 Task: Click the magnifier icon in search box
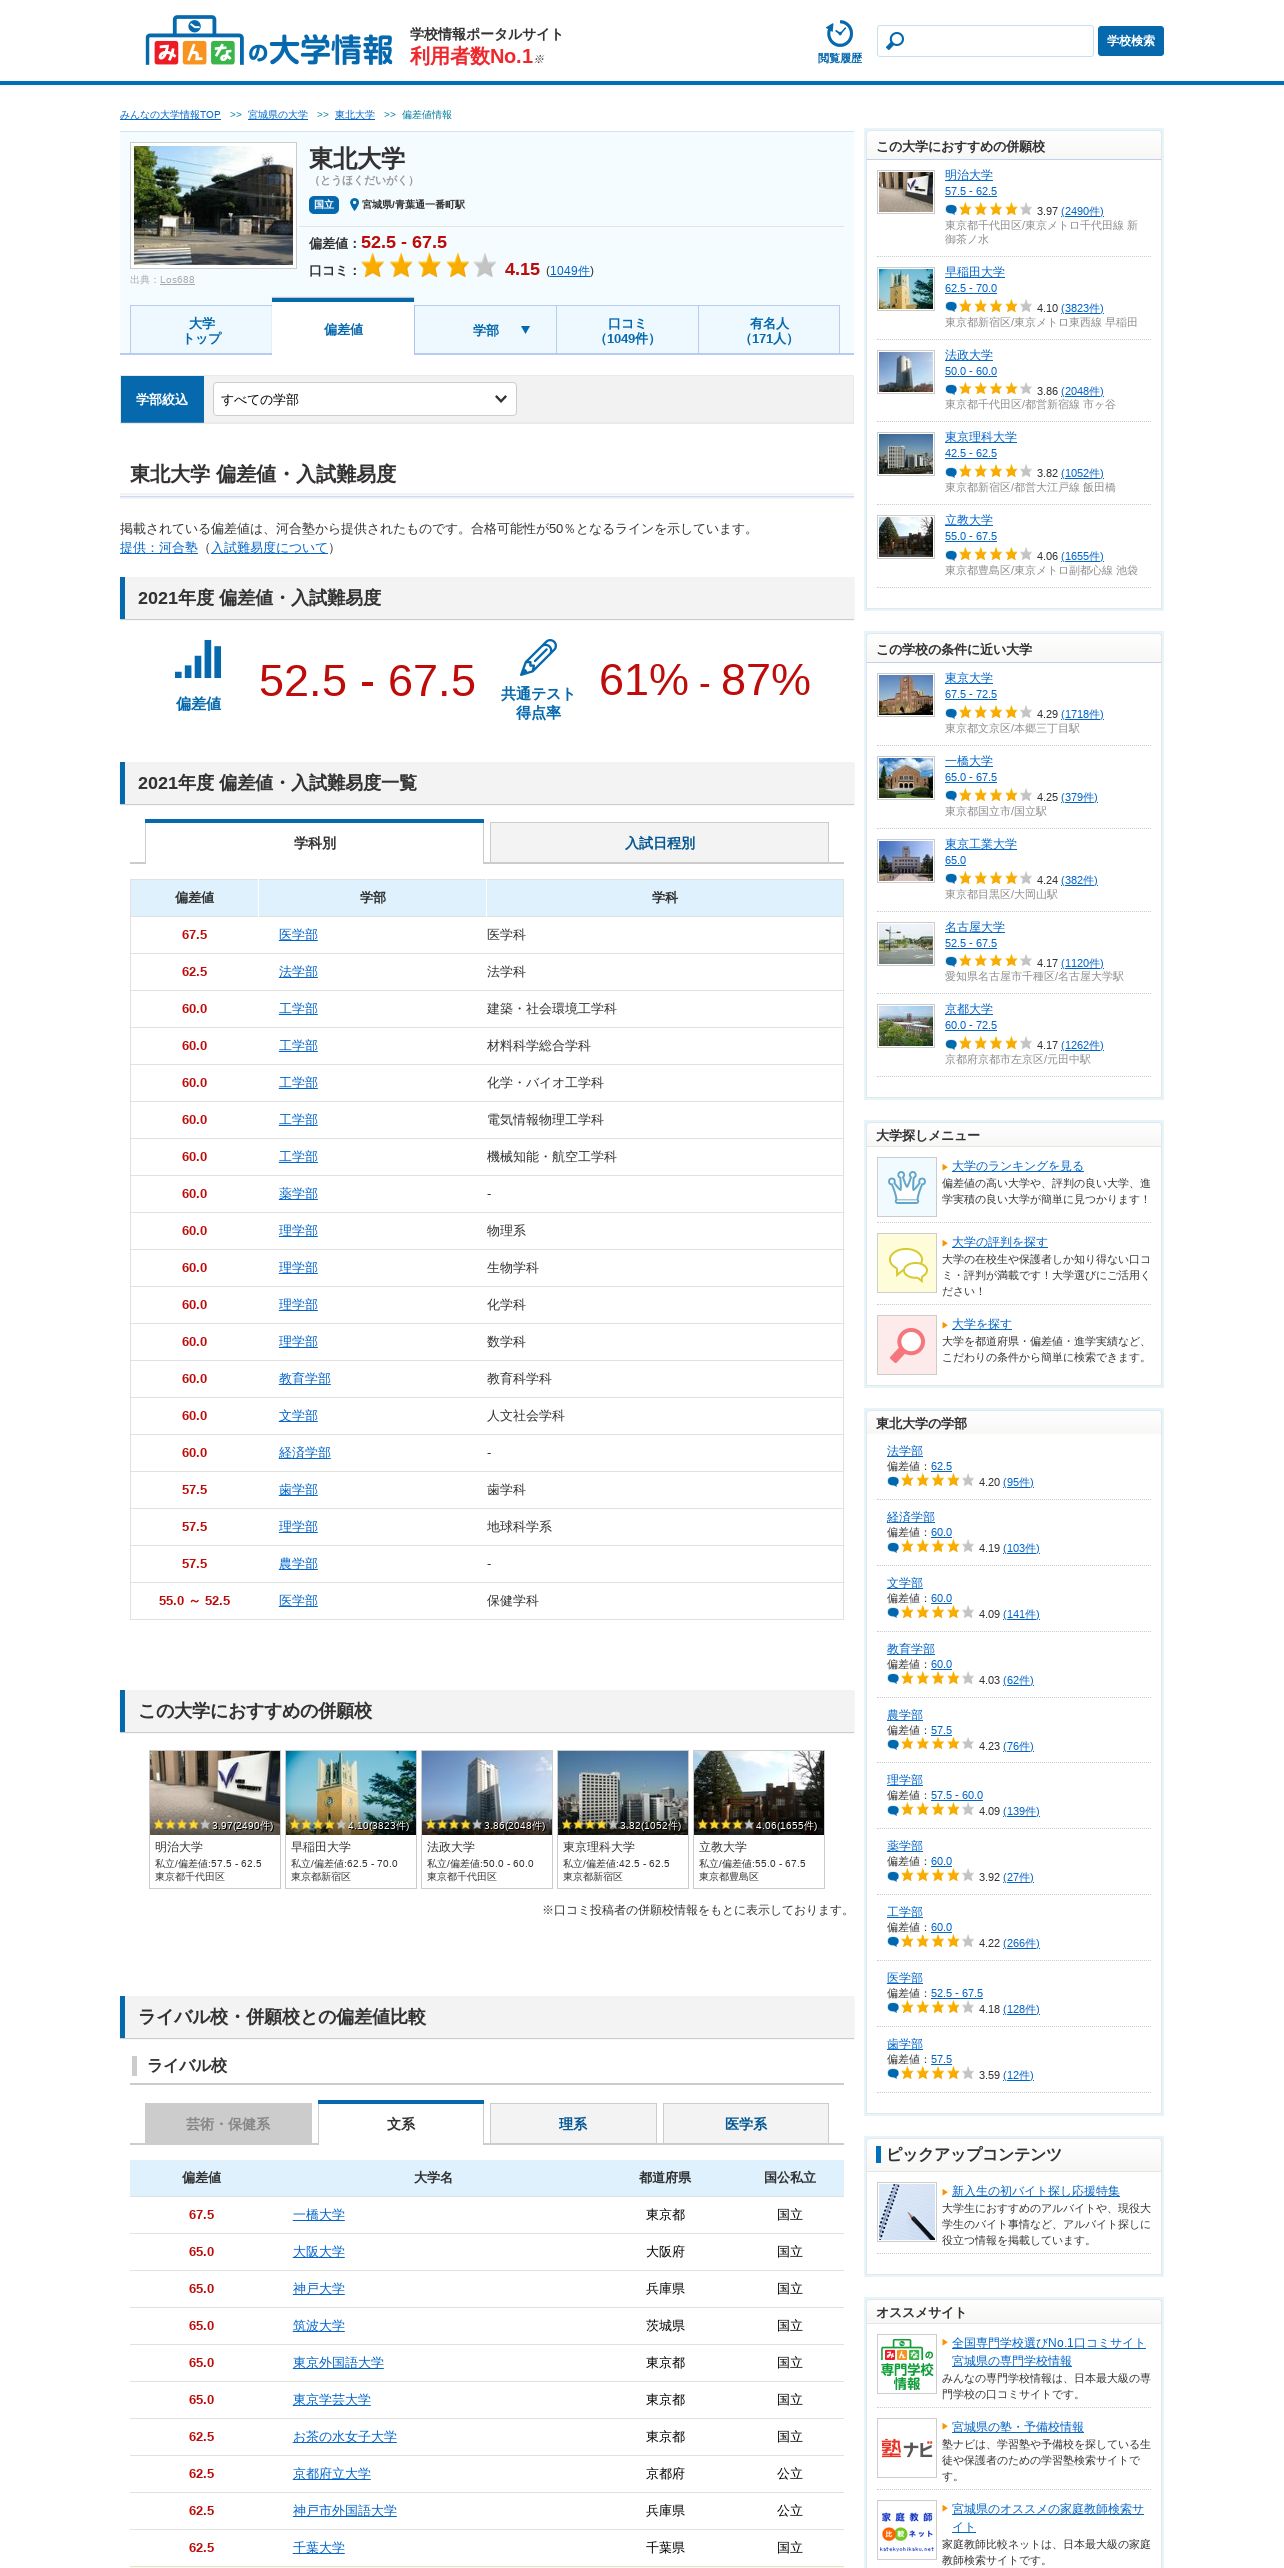pos(895,41)
